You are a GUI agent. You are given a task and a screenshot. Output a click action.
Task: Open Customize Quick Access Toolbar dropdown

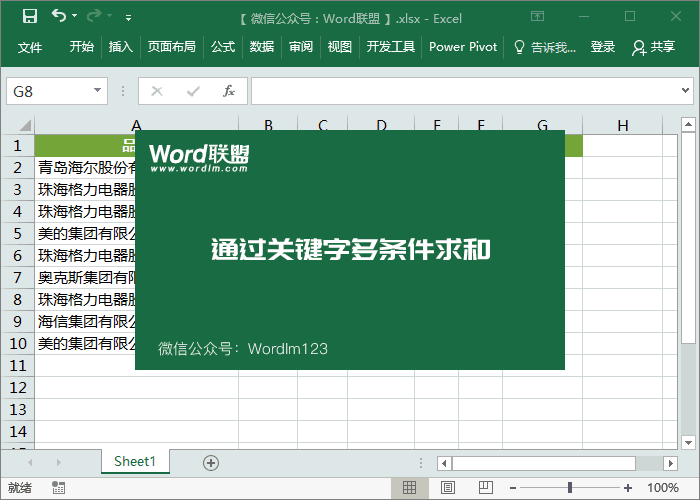(x=128, y=17)
